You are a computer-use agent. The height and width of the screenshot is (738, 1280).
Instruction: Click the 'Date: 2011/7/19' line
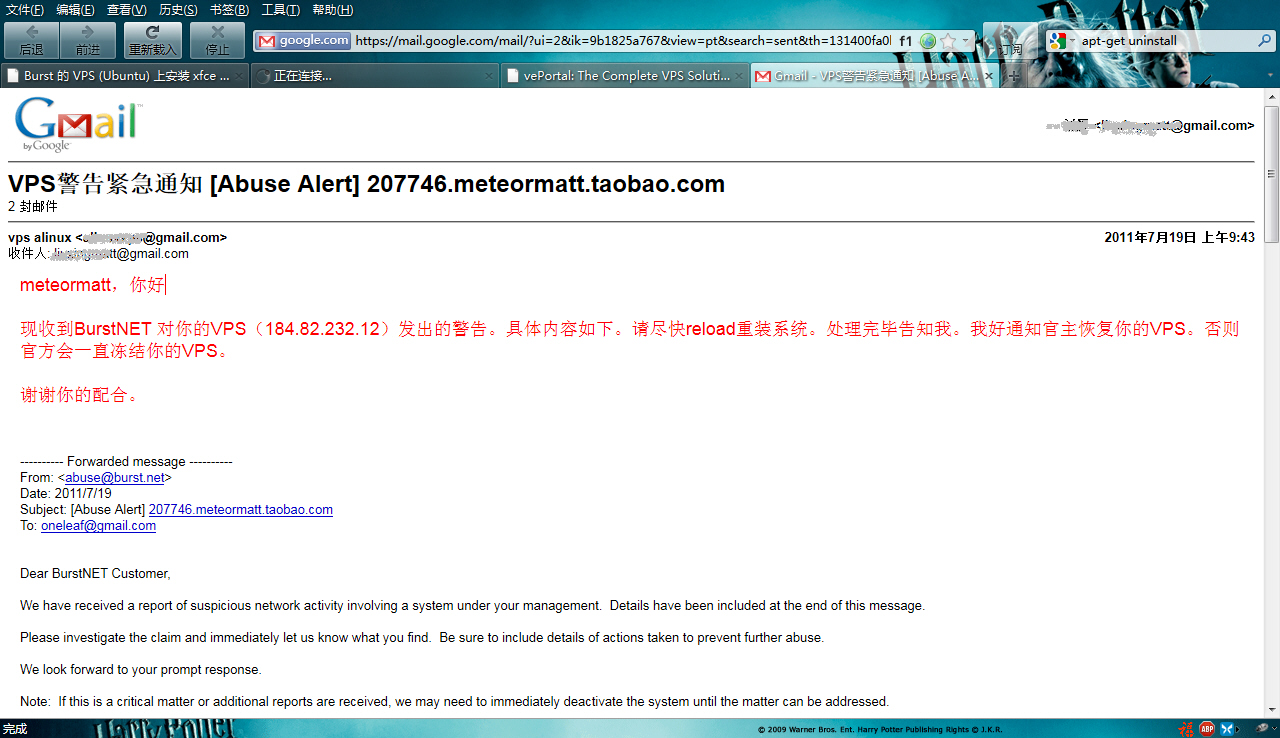pos(66,494)
